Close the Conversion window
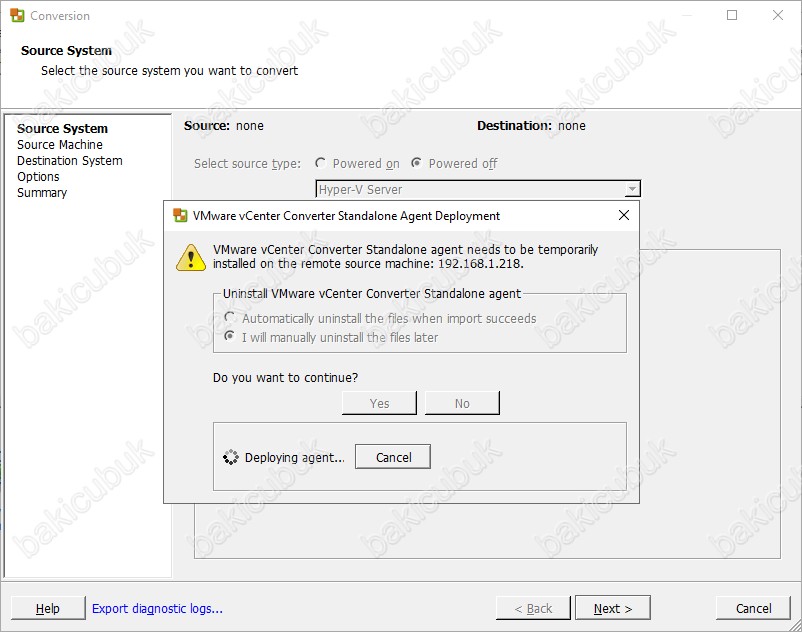 click(x=777, y=15)
